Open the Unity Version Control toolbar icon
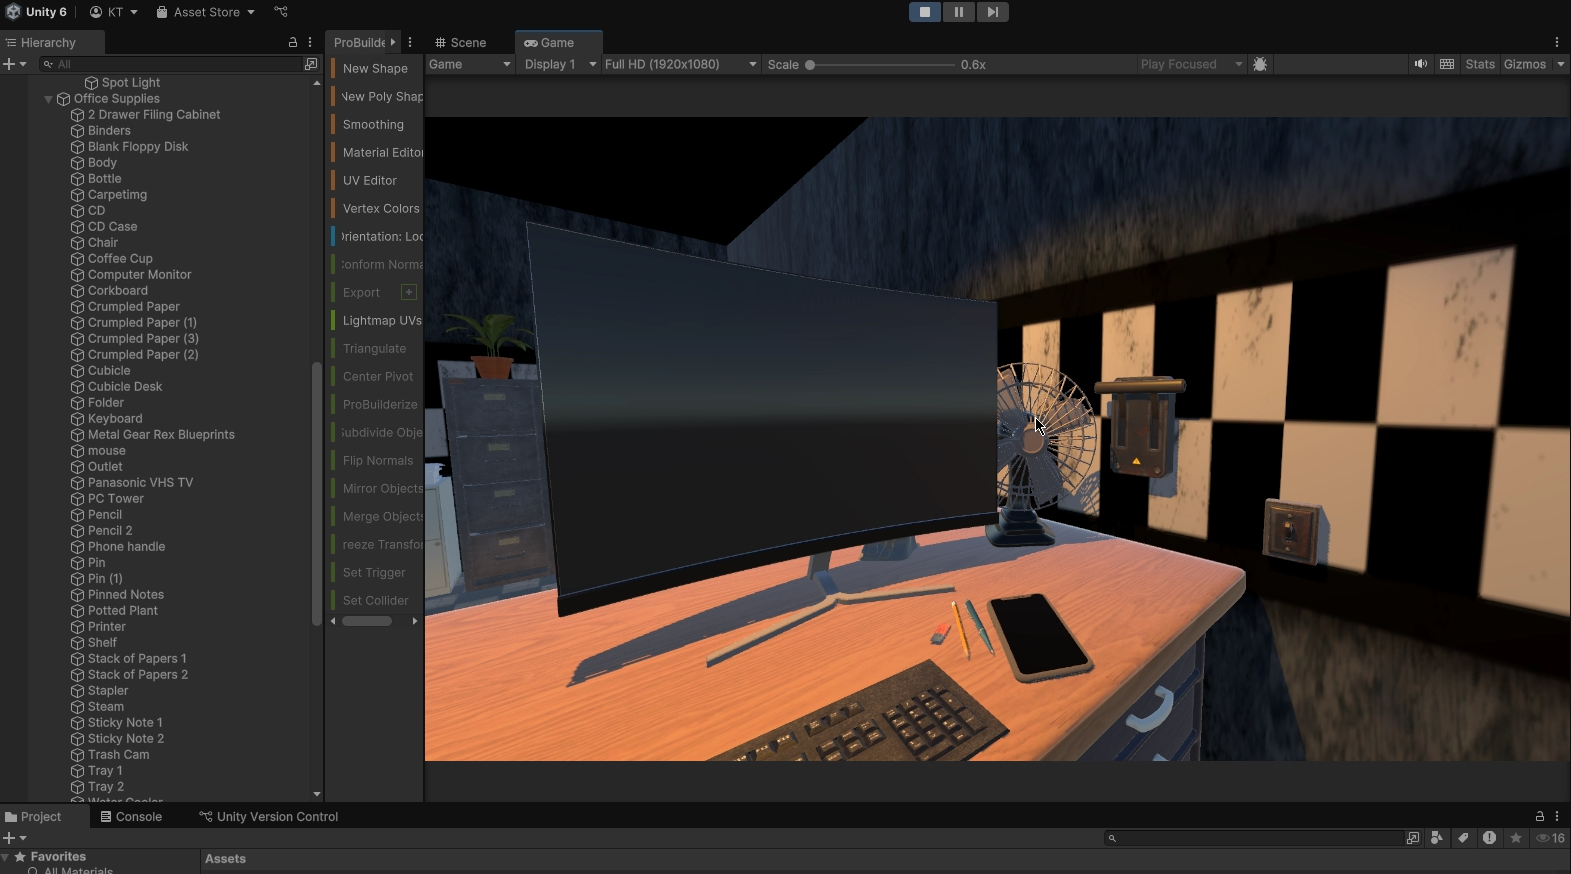This screenshot has height=874, width=1571. 281,12
